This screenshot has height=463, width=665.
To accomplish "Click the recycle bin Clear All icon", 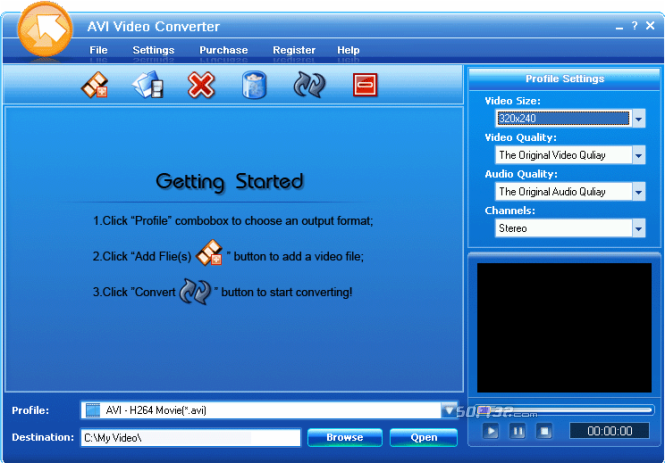I will 254,85.
